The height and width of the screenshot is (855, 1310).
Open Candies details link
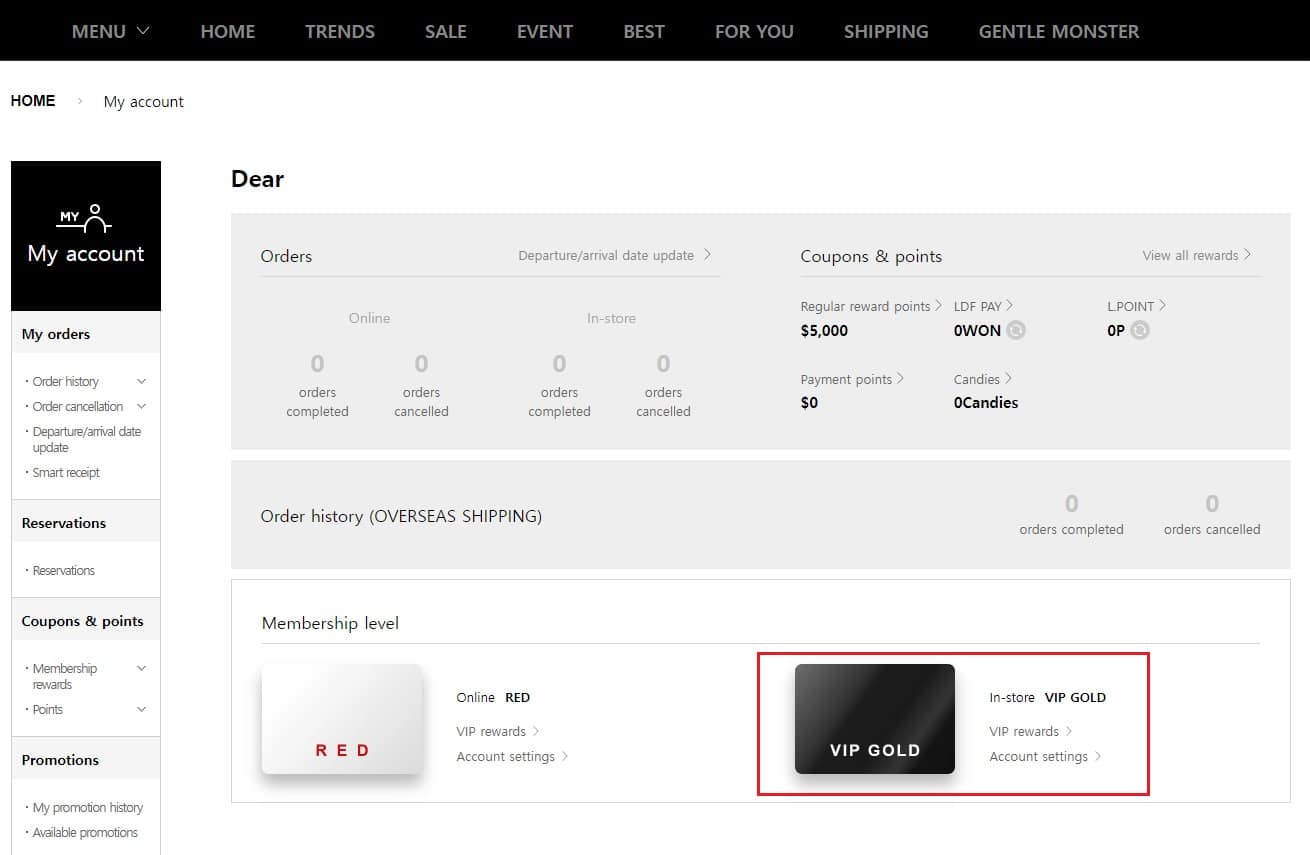click(982, 379)
